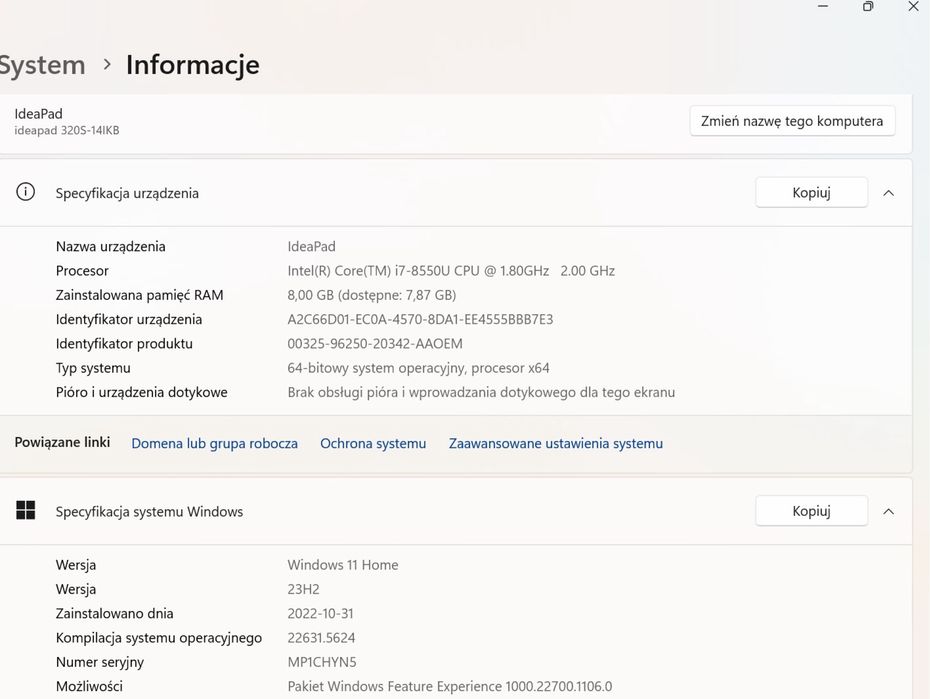Click the OS build 22631.5624

[321, 638]
